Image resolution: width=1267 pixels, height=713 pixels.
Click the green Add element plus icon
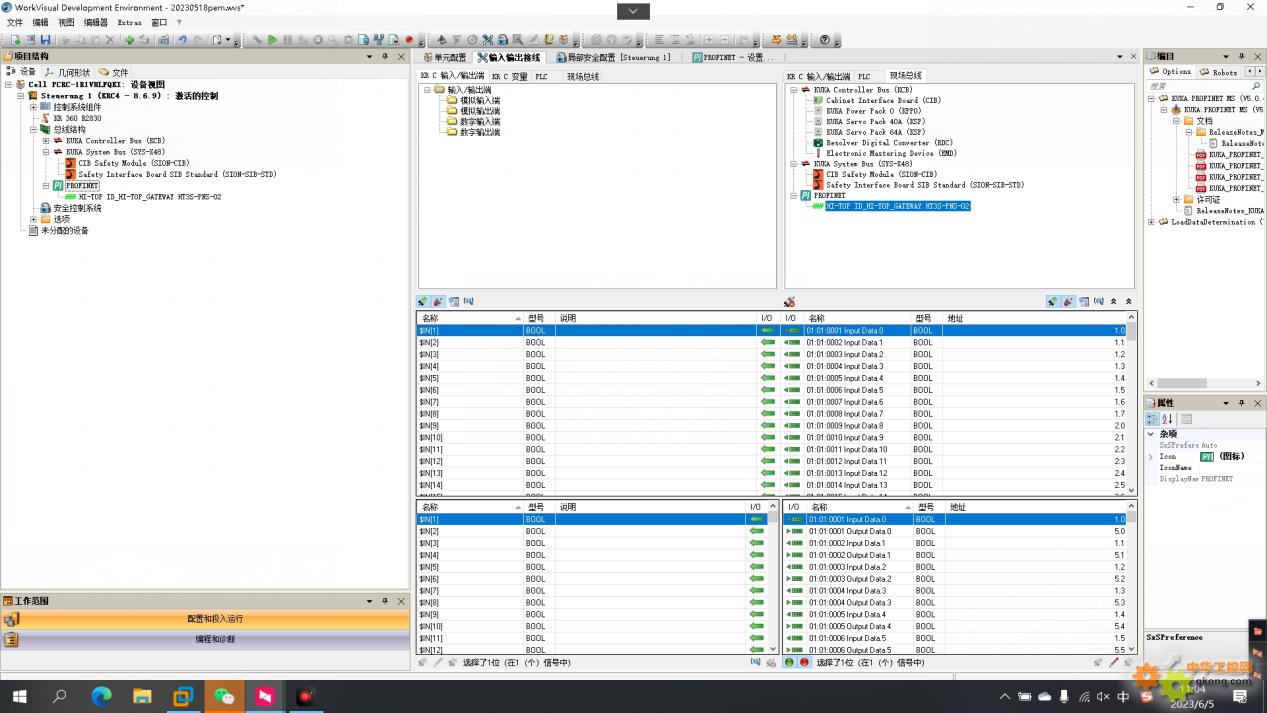tap(129, 40)
